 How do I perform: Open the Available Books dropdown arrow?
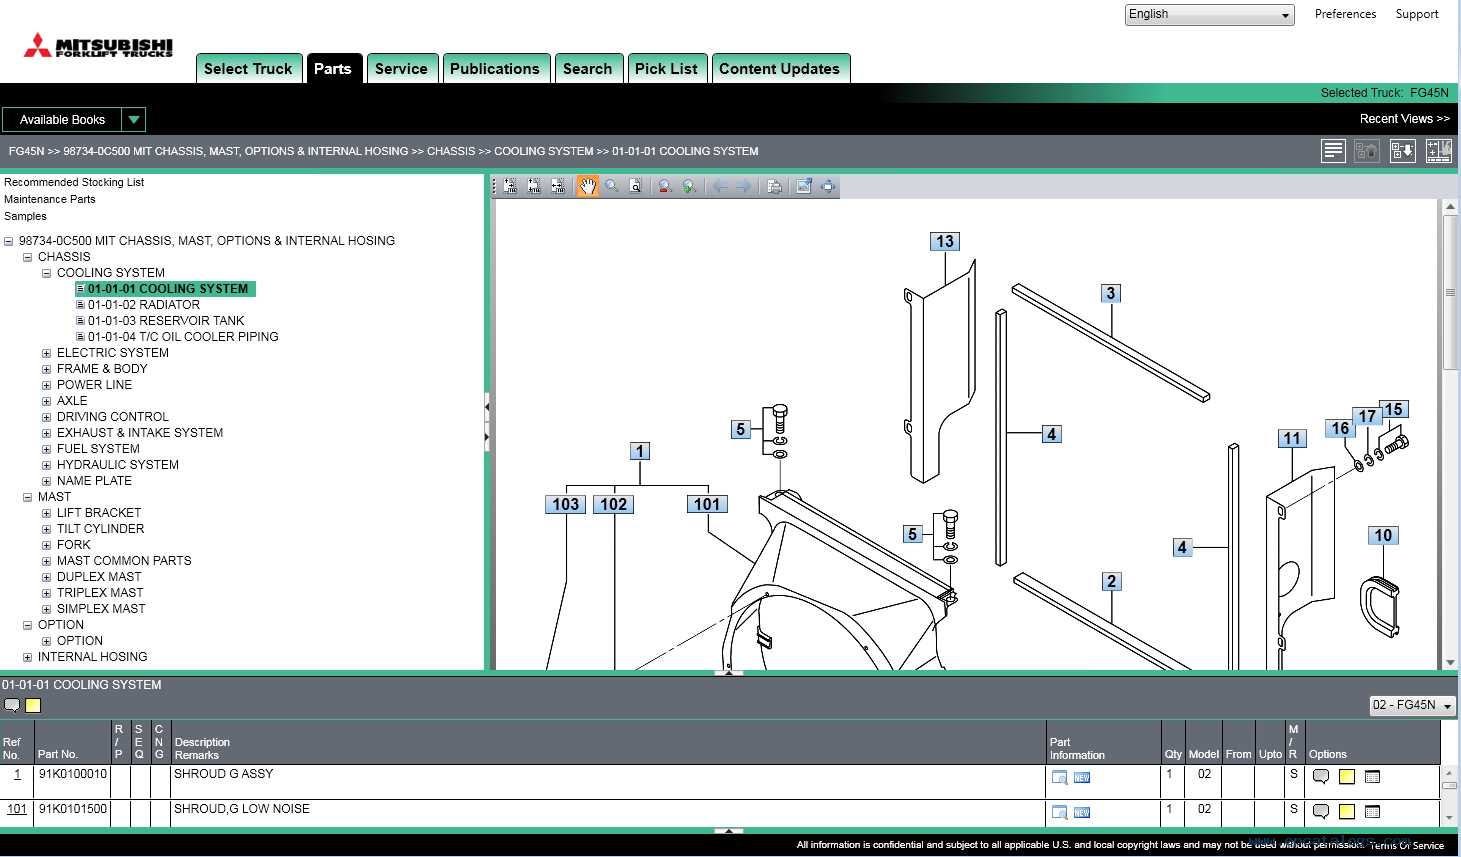coord(134,120)
